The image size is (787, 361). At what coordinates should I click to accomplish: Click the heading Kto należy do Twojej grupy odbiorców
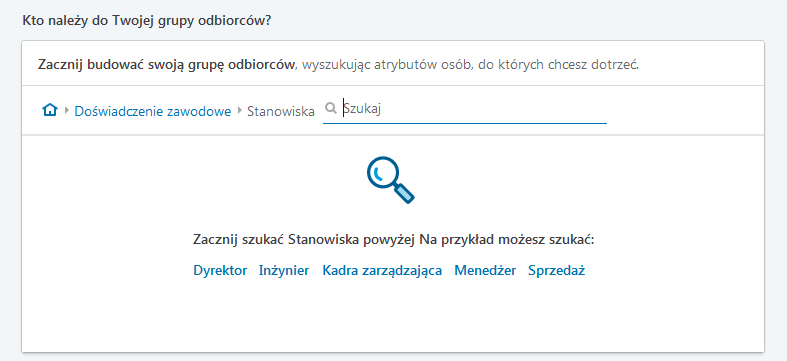pos(147,22)
